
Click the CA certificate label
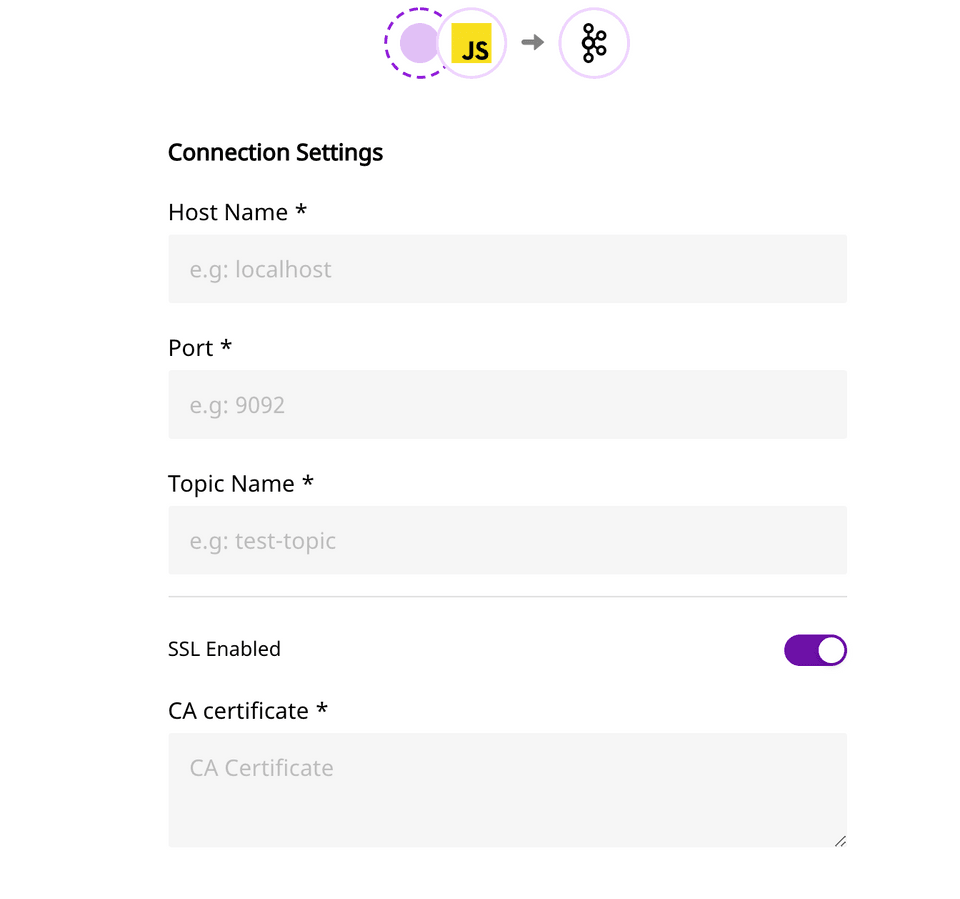click(x=238, y=711)
